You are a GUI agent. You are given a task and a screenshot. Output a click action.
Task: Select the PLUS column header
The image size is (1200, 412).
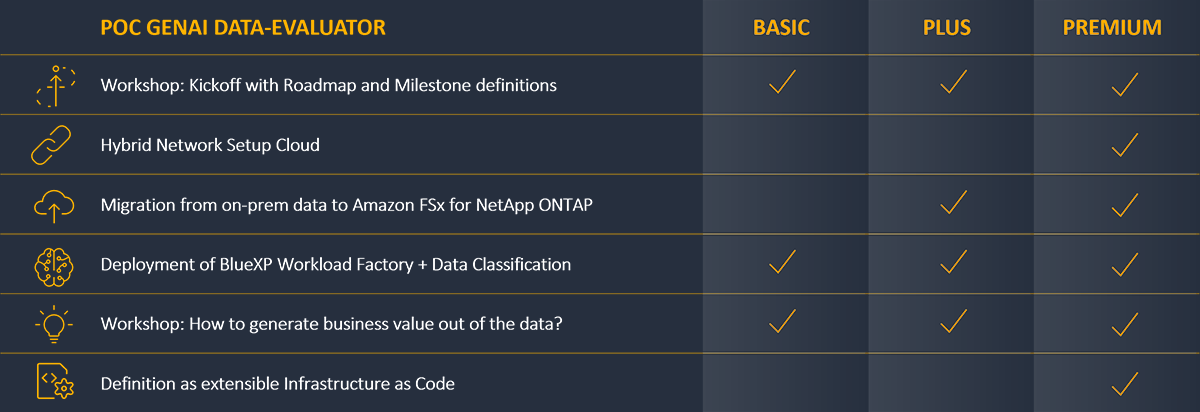coord(947,27)
